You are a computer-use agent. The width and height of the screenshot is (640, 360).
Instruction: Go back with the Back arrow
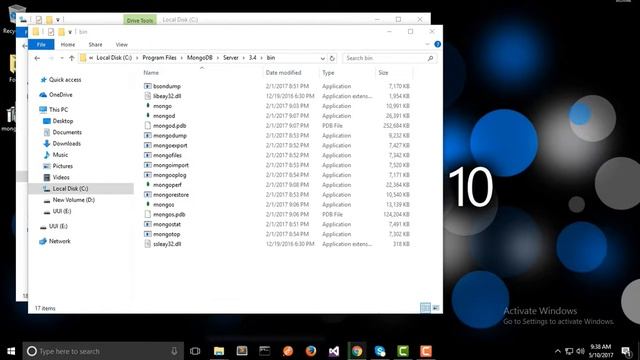coord(37,58)
